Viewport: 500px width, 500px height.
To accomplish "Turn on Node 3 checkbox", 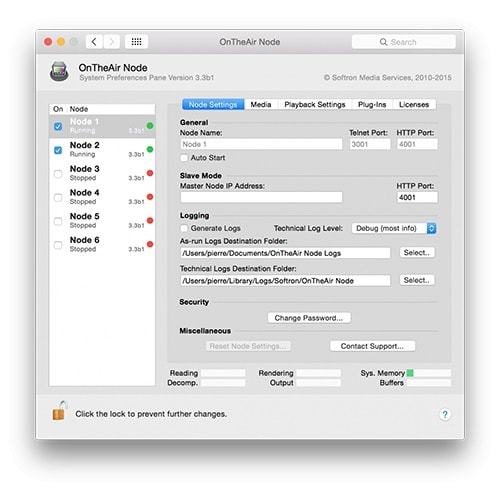I will pos(58,174).
